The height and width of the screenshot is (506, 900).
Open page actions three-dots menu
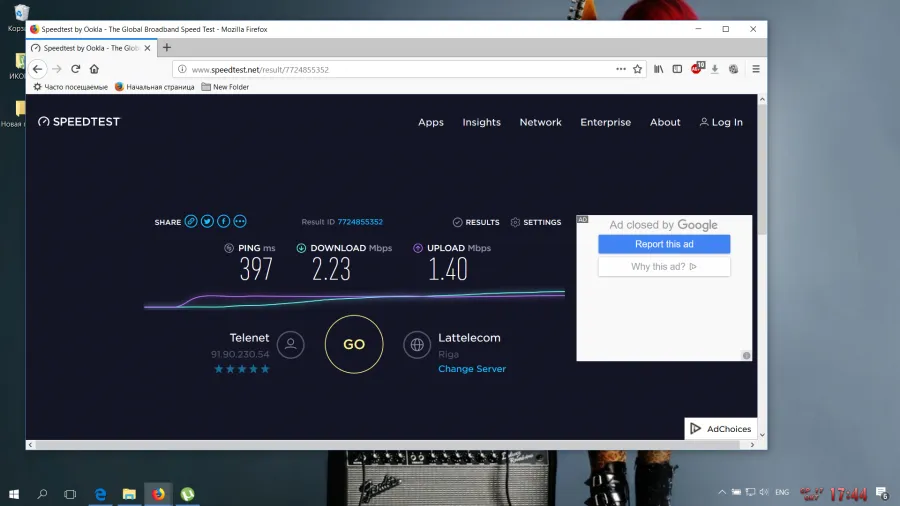(x=621, y=69)
